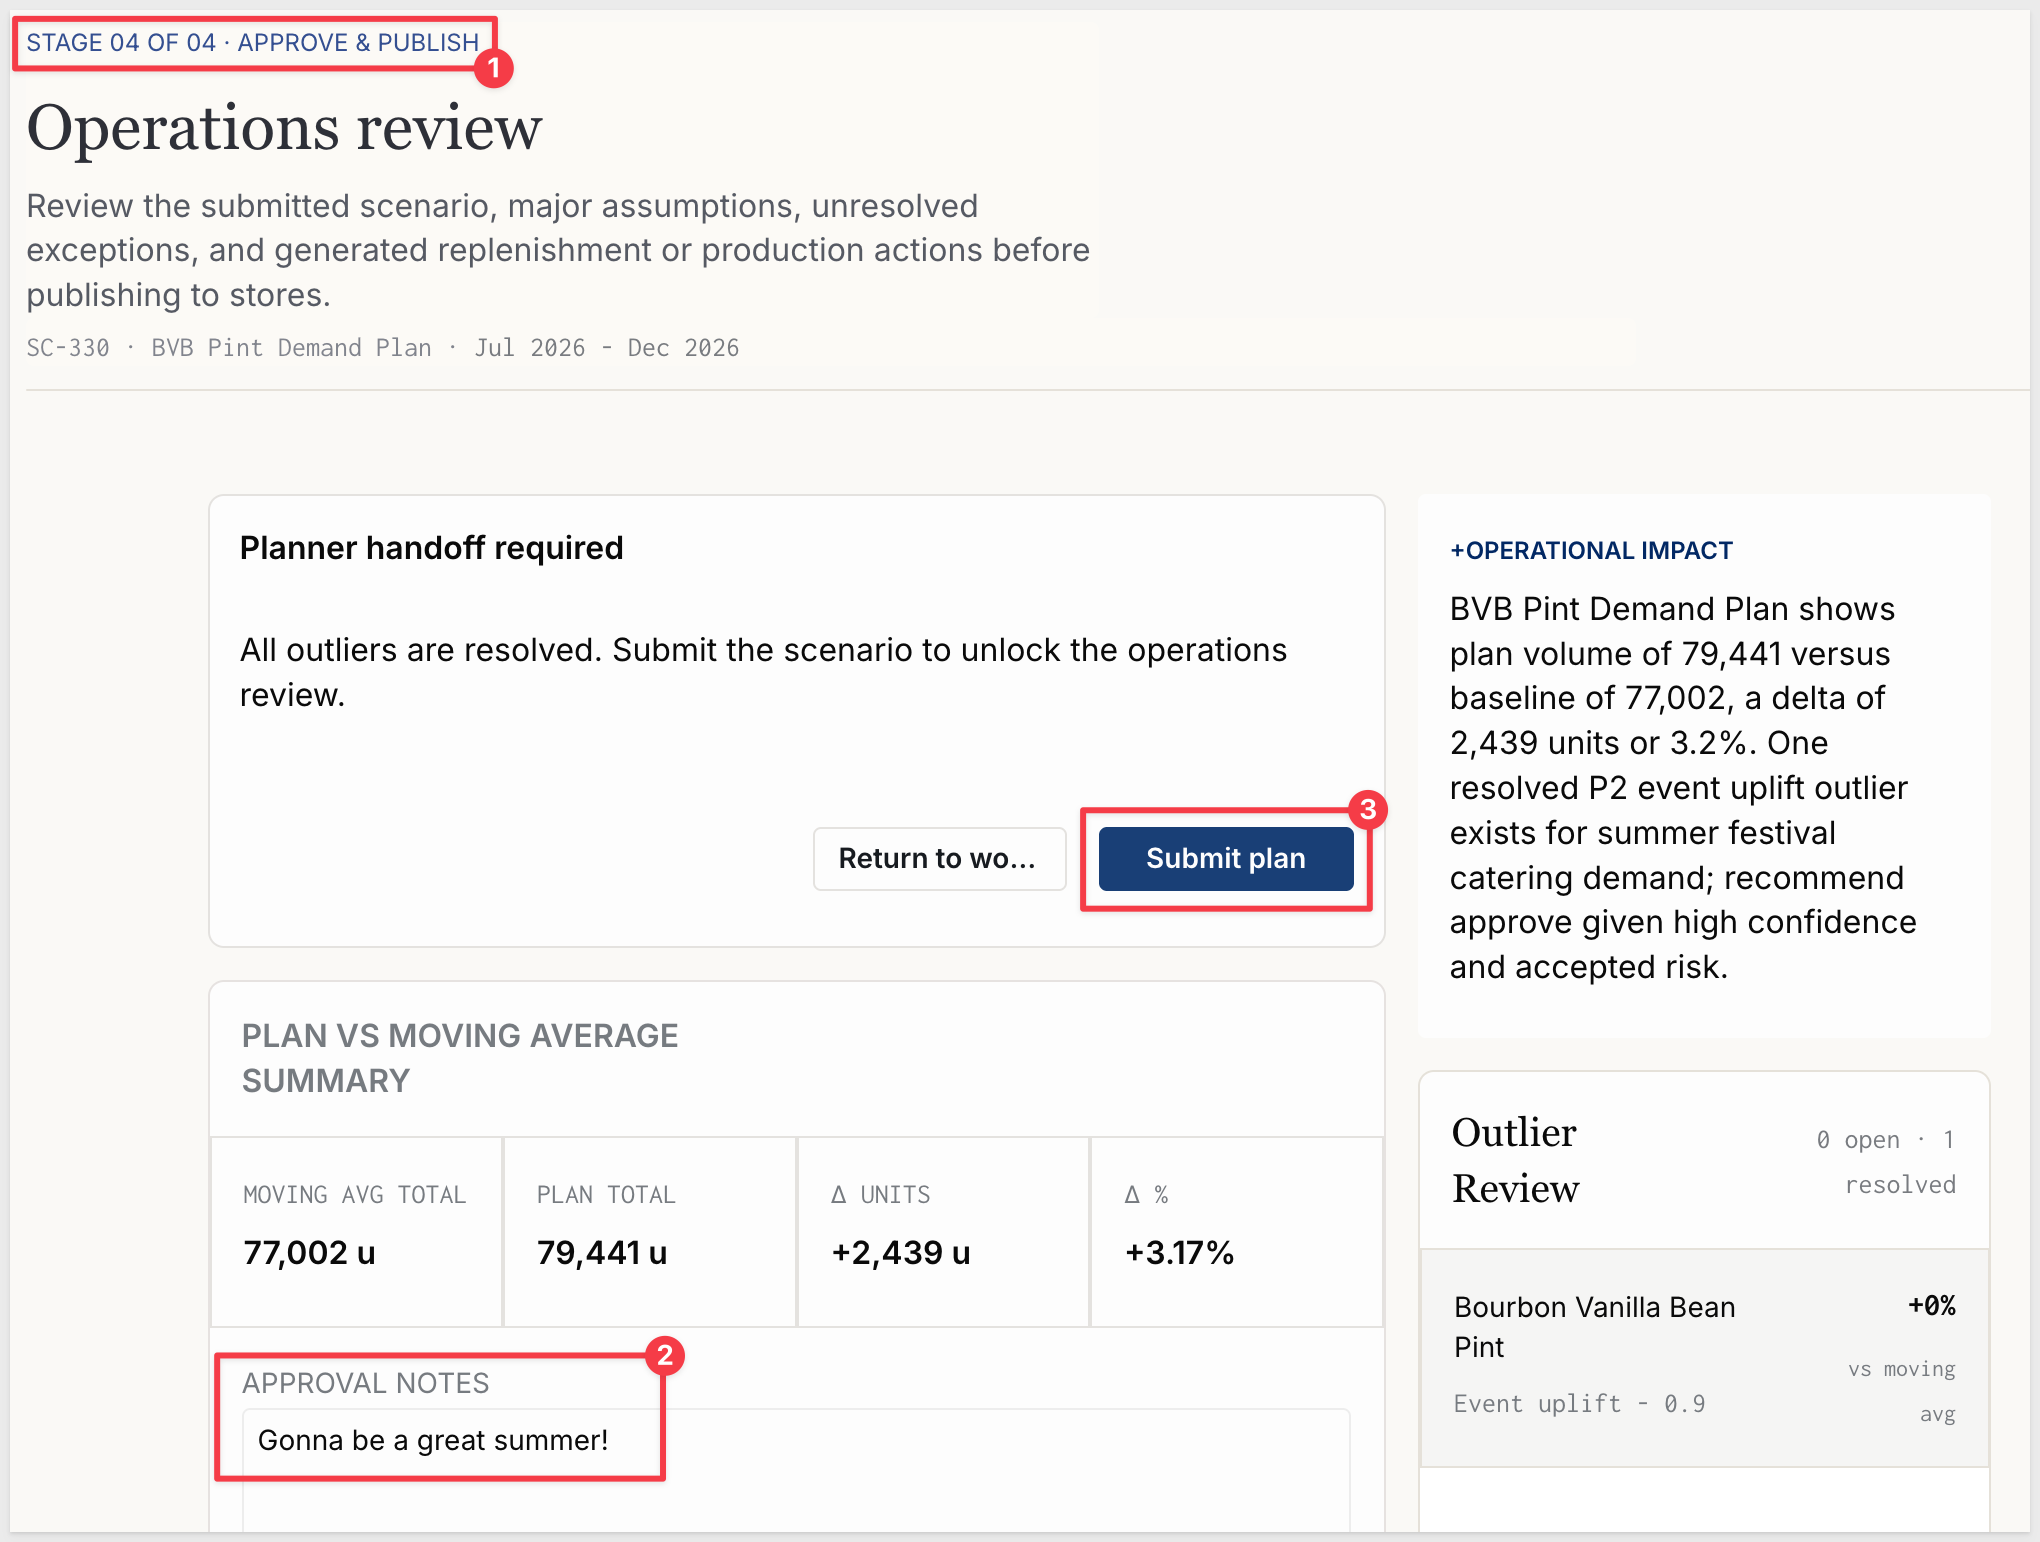2040x1542 pixels.
Task: Click the Plan Total value 79,441 u
Action: (x=602, y=1252)
